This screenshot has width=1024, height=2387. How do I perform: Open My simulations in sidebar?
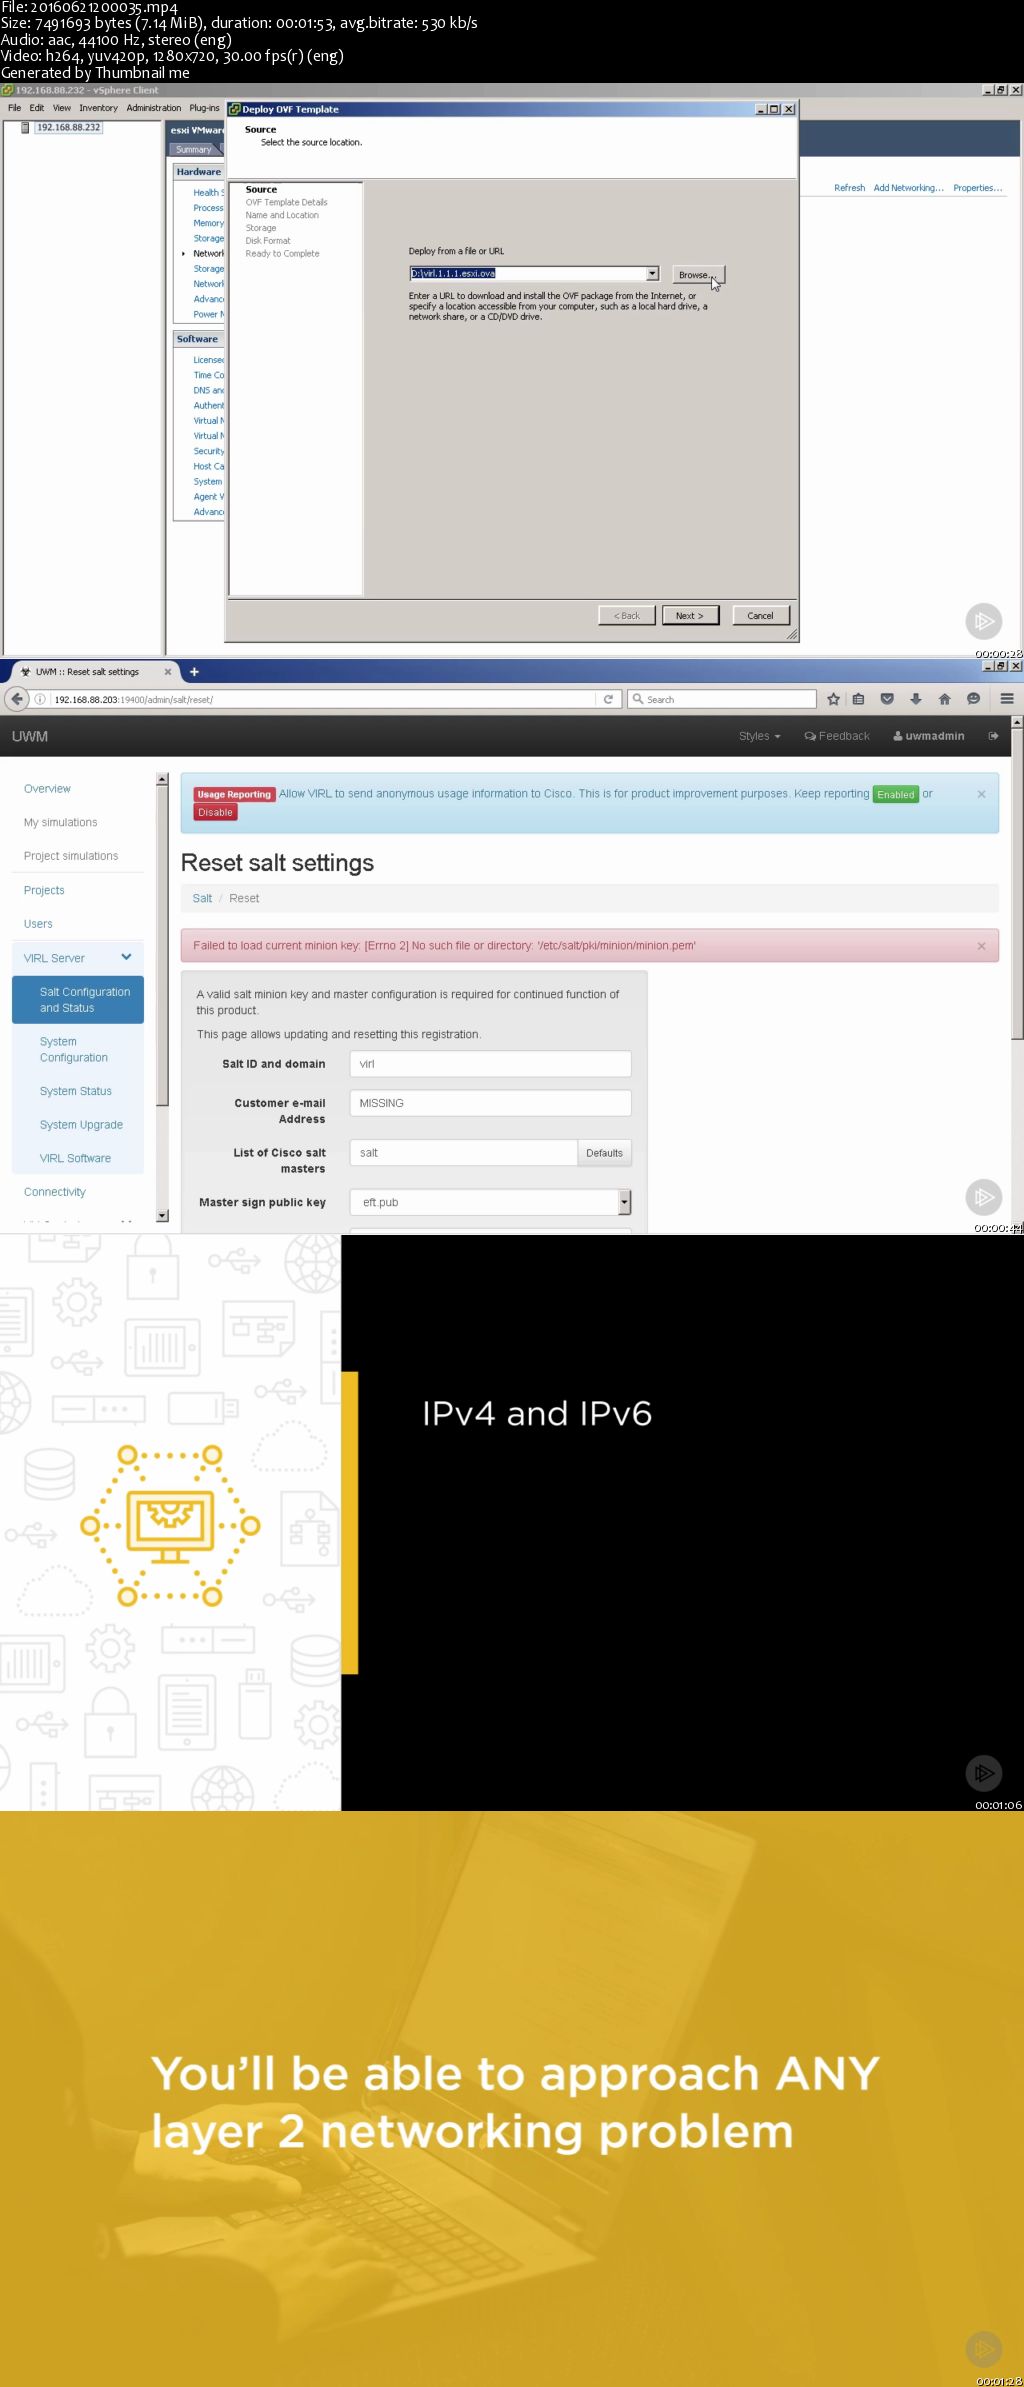pos(60,823)
